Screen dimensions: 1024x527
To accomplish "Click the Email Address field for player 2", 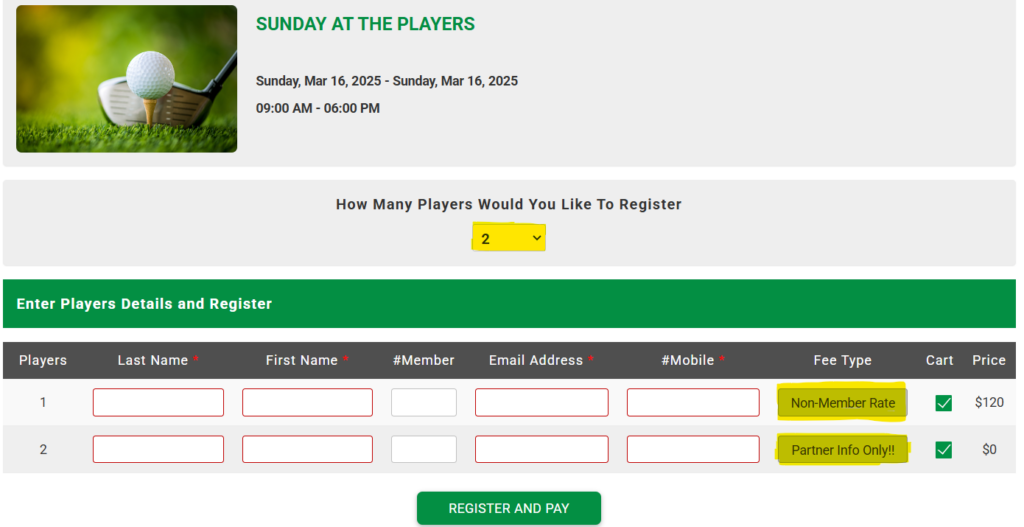I will (x=541, y=450).
